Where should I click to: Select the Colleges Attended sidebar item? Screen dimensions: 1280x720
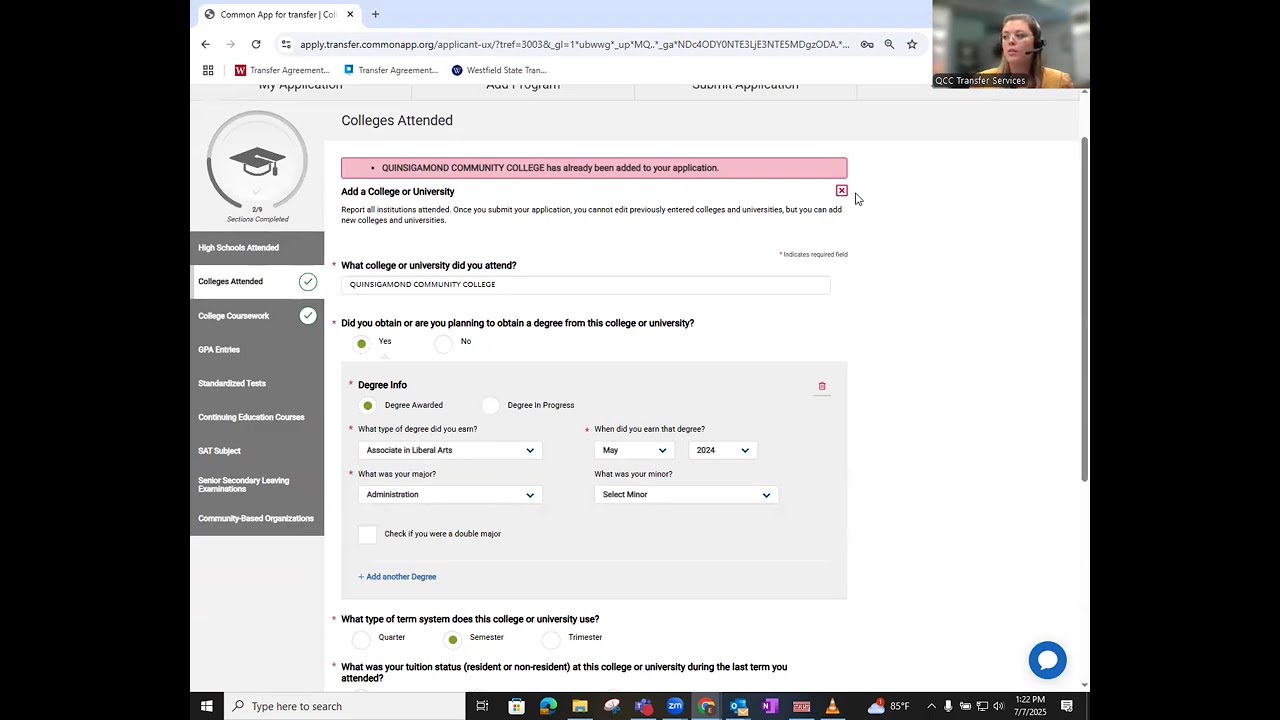257,282
